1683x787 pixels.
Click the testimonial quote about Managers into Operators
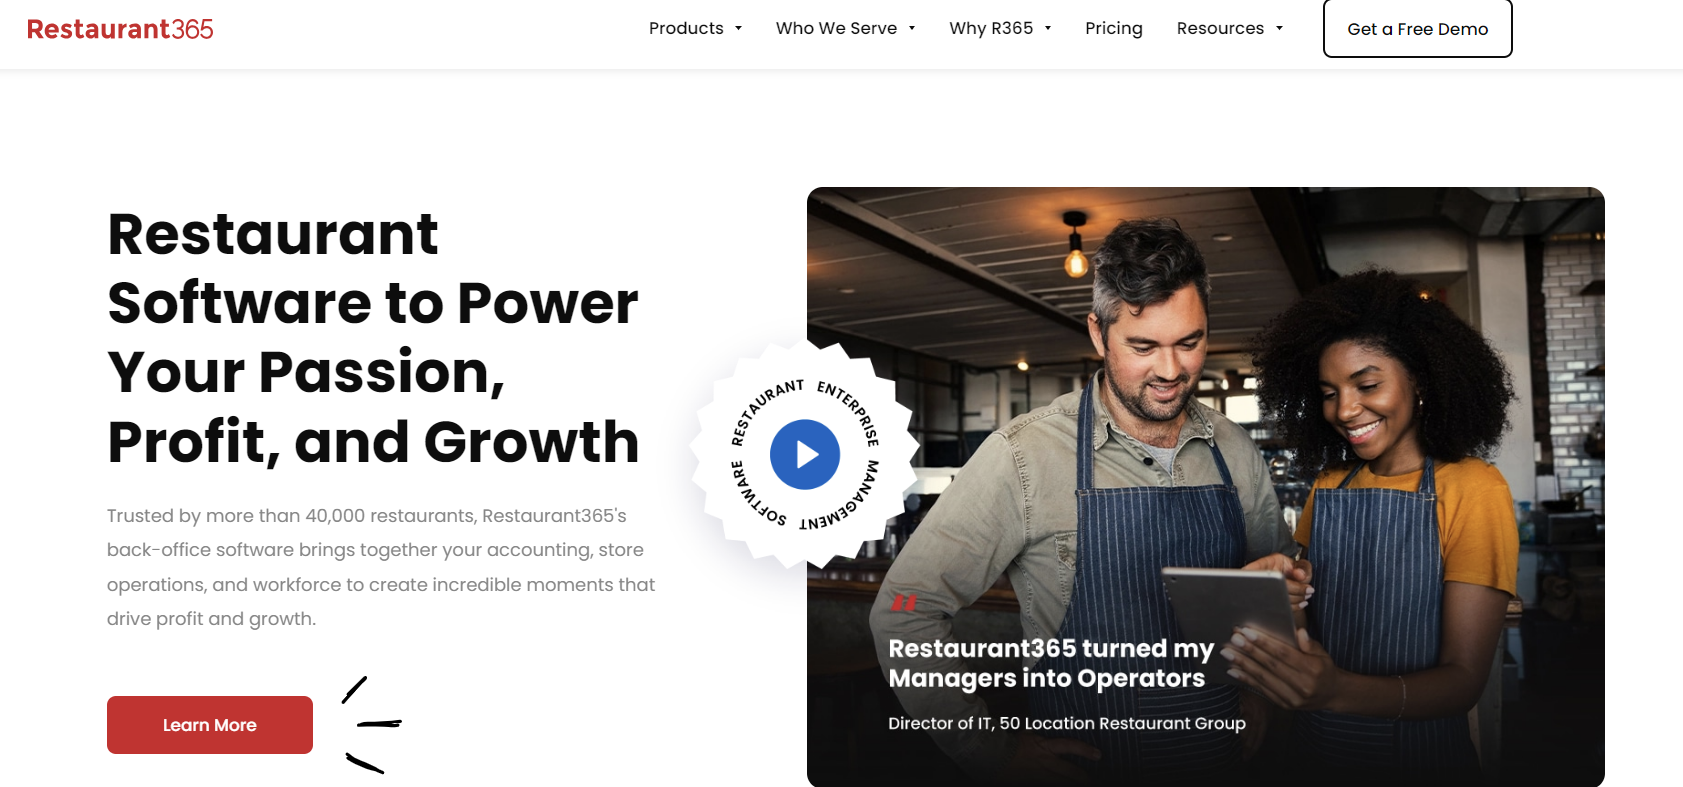click(1051, 663)
